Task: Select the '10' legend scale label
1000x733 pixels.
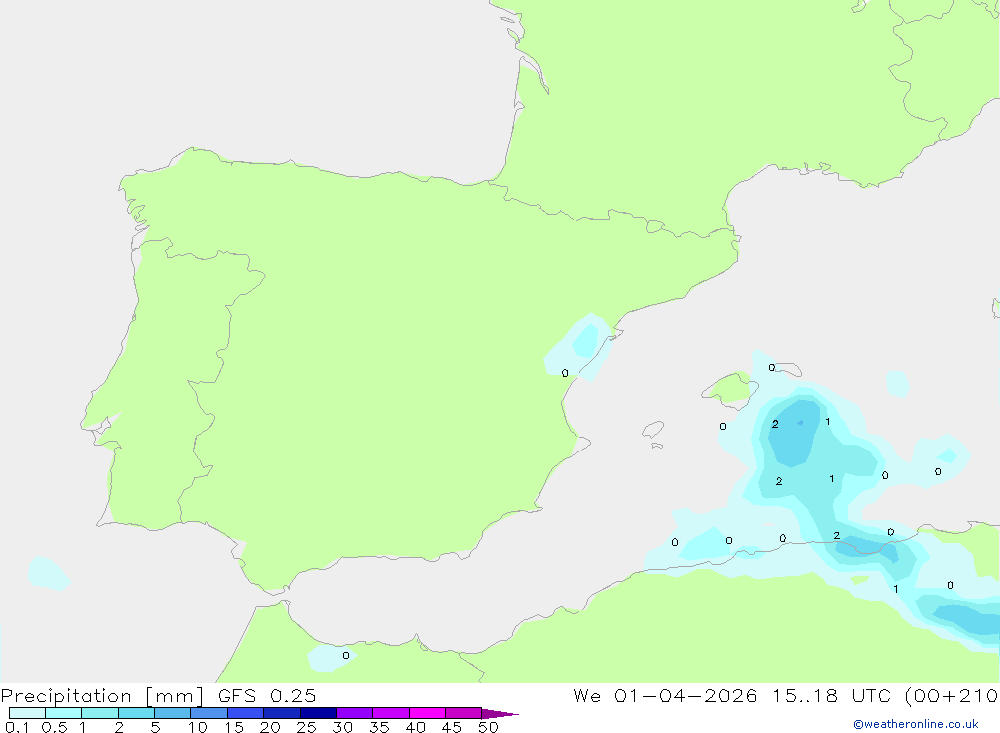Action: (198, 727)
